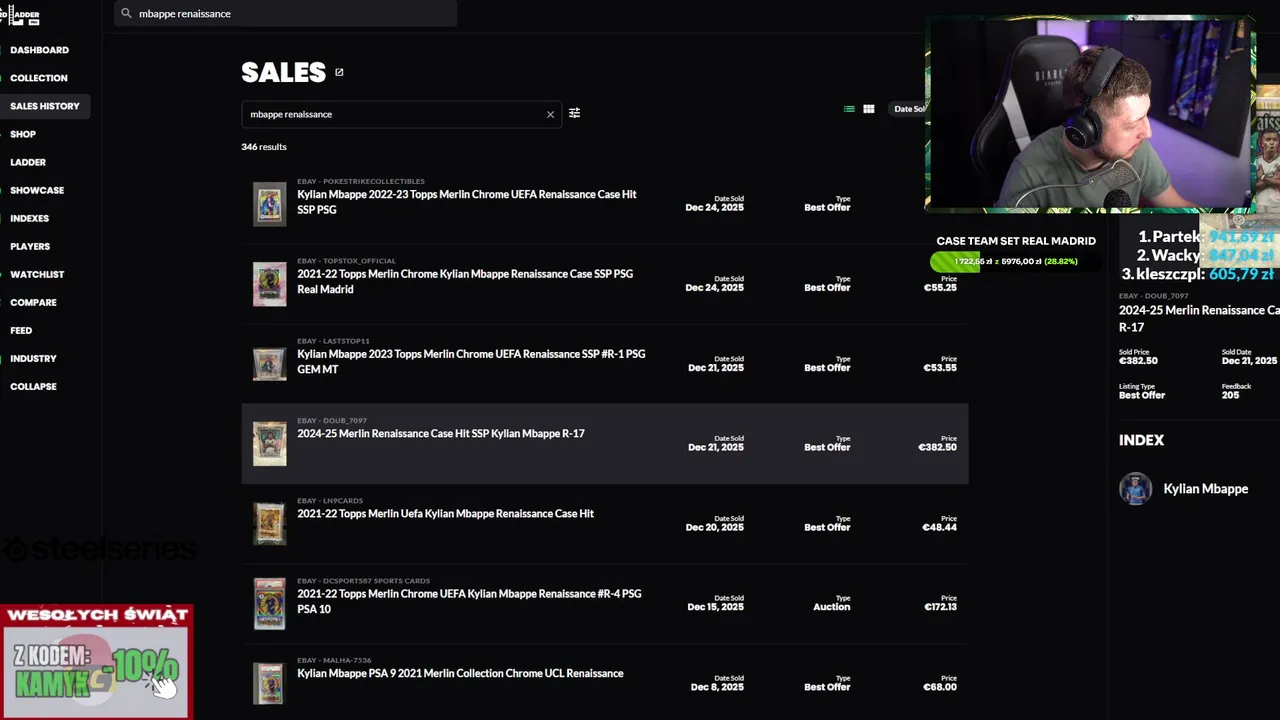Clear the sales search field with the X

point(550,114)
